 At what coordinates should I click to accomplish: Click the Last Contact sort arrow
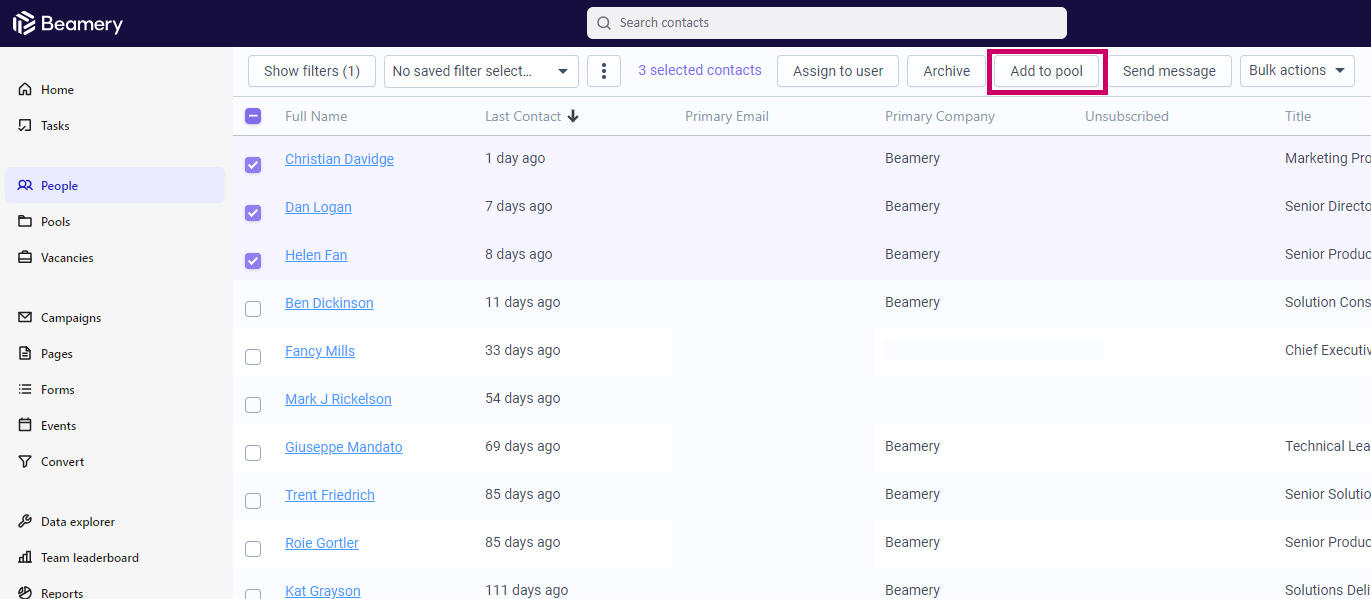click(573, 116)
